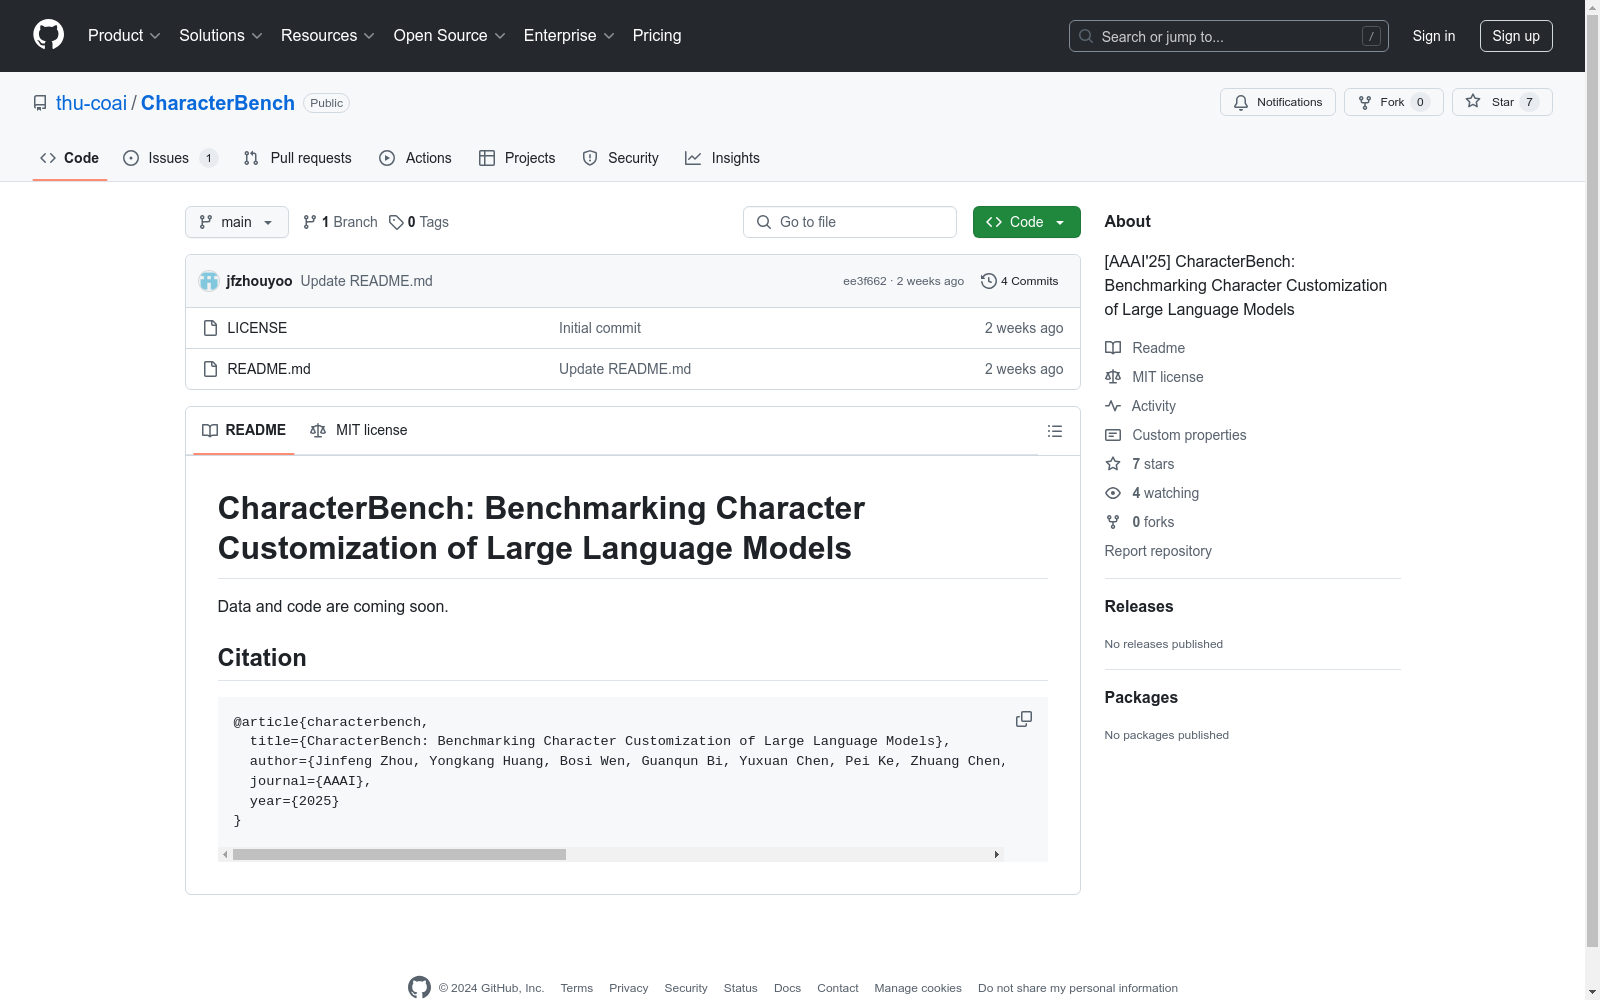Open the Packages section heading
The width and height of the screenshot is (1600, 1000).
(x=1141, y=697)
